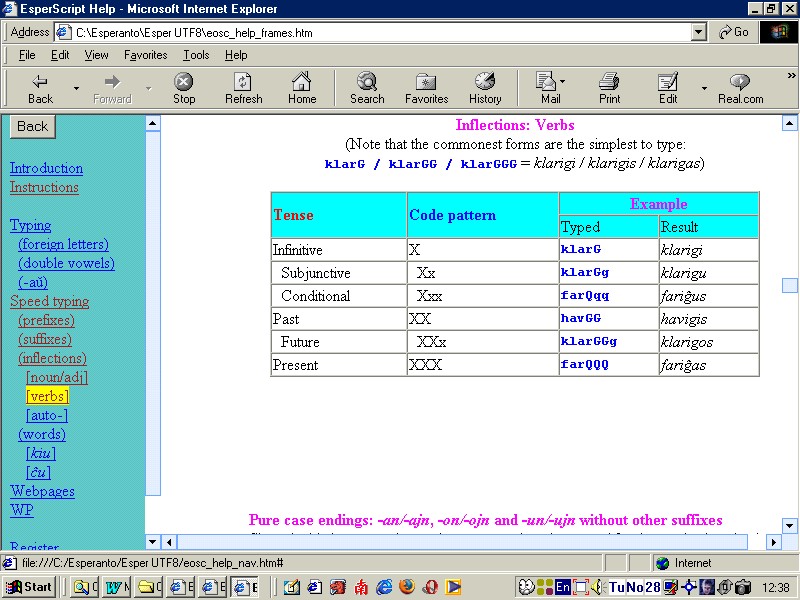
Task: Open the Favorites toolbar icon
Action: point(426,87)
